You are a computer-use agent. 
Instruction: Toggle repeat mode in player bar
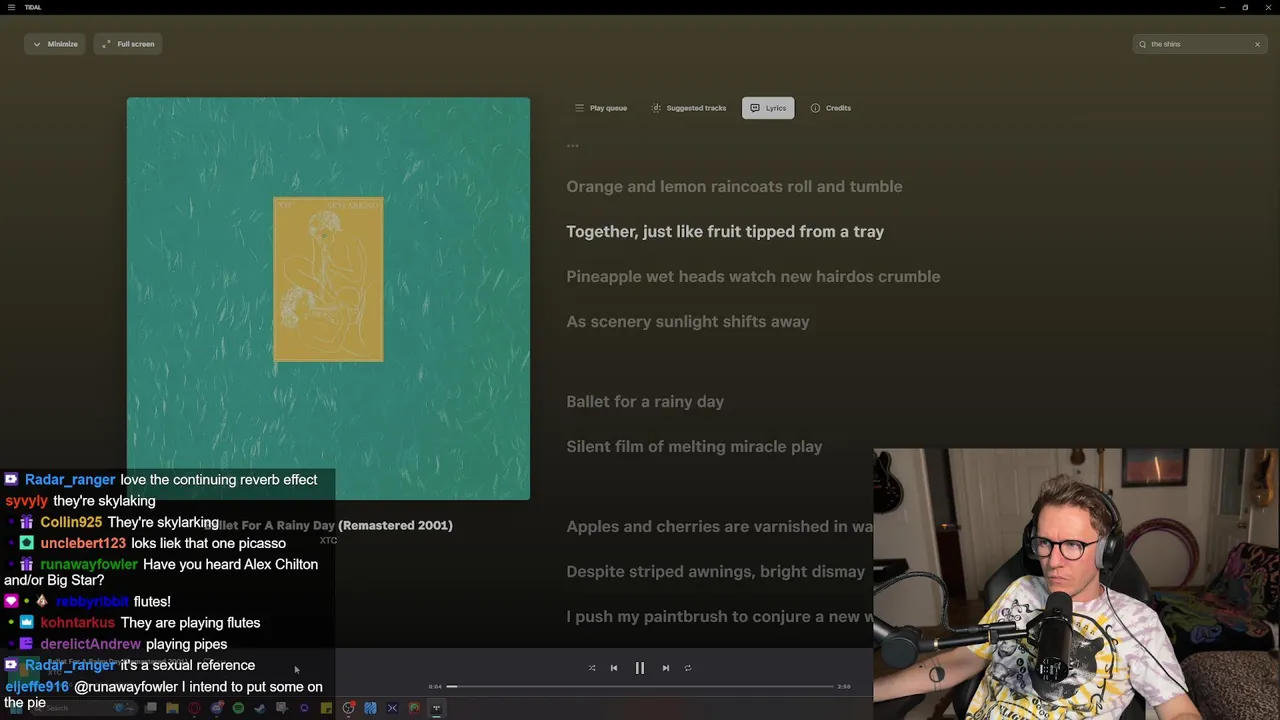pyautogui.click(x=688, y=668)
